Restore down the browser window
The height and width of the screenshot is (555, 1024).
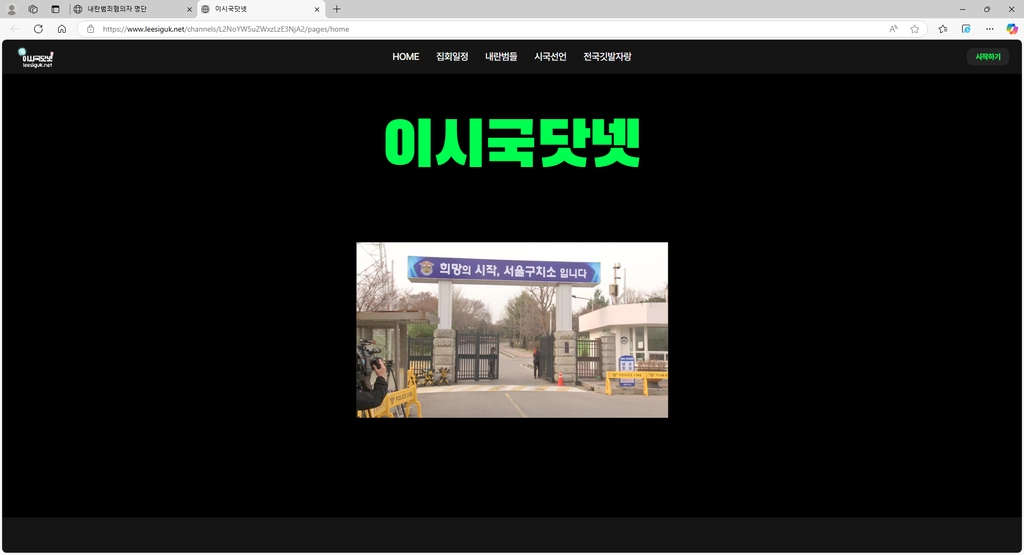(987, 9)
